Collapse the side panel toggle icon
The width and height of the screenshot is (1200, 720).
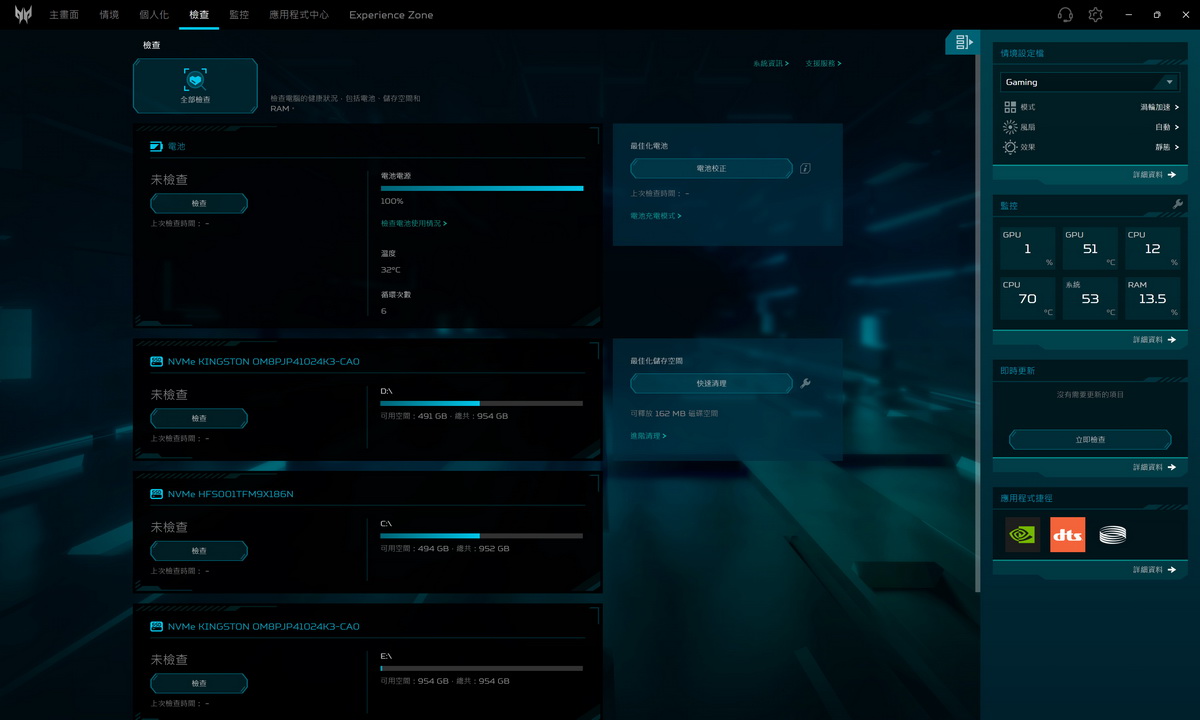pos(962,42)
